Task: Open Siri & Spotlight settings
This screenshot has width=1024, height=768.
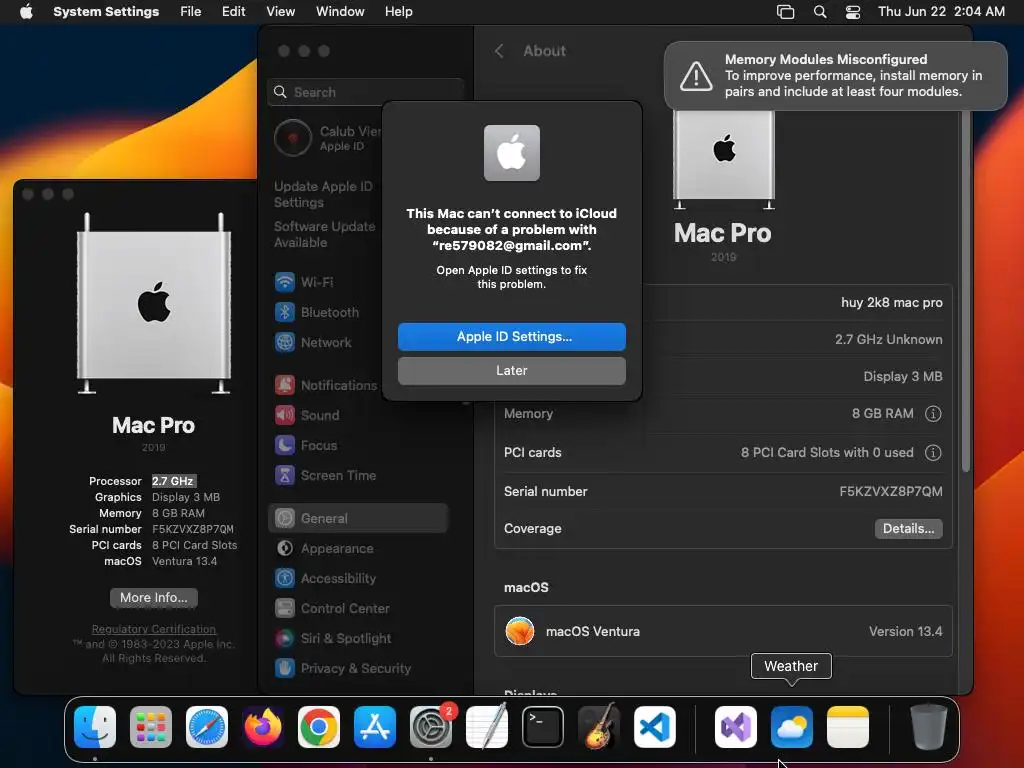Action: tap(333, 639)
